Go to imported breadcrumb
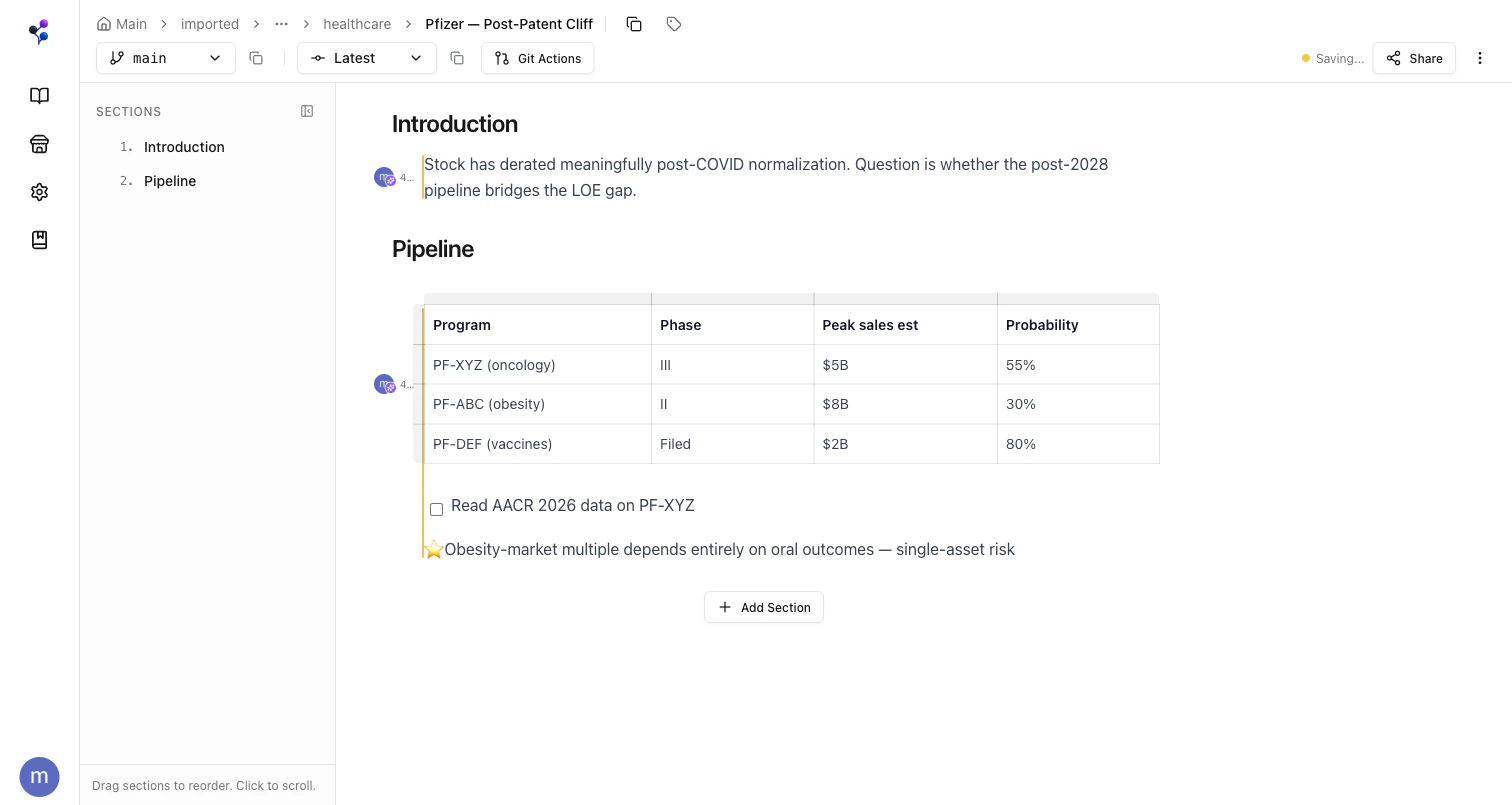 pos(210,24)
